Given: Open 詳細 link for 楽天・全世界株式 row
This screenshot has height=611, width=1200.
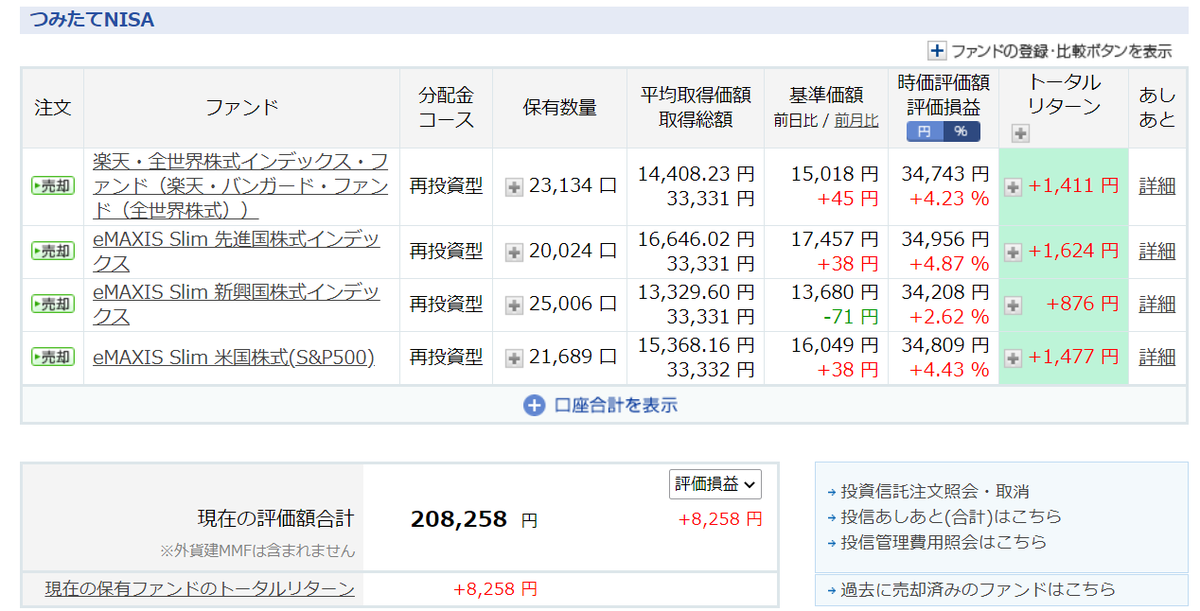Looking at the screenshot, I should (1157, 186).
